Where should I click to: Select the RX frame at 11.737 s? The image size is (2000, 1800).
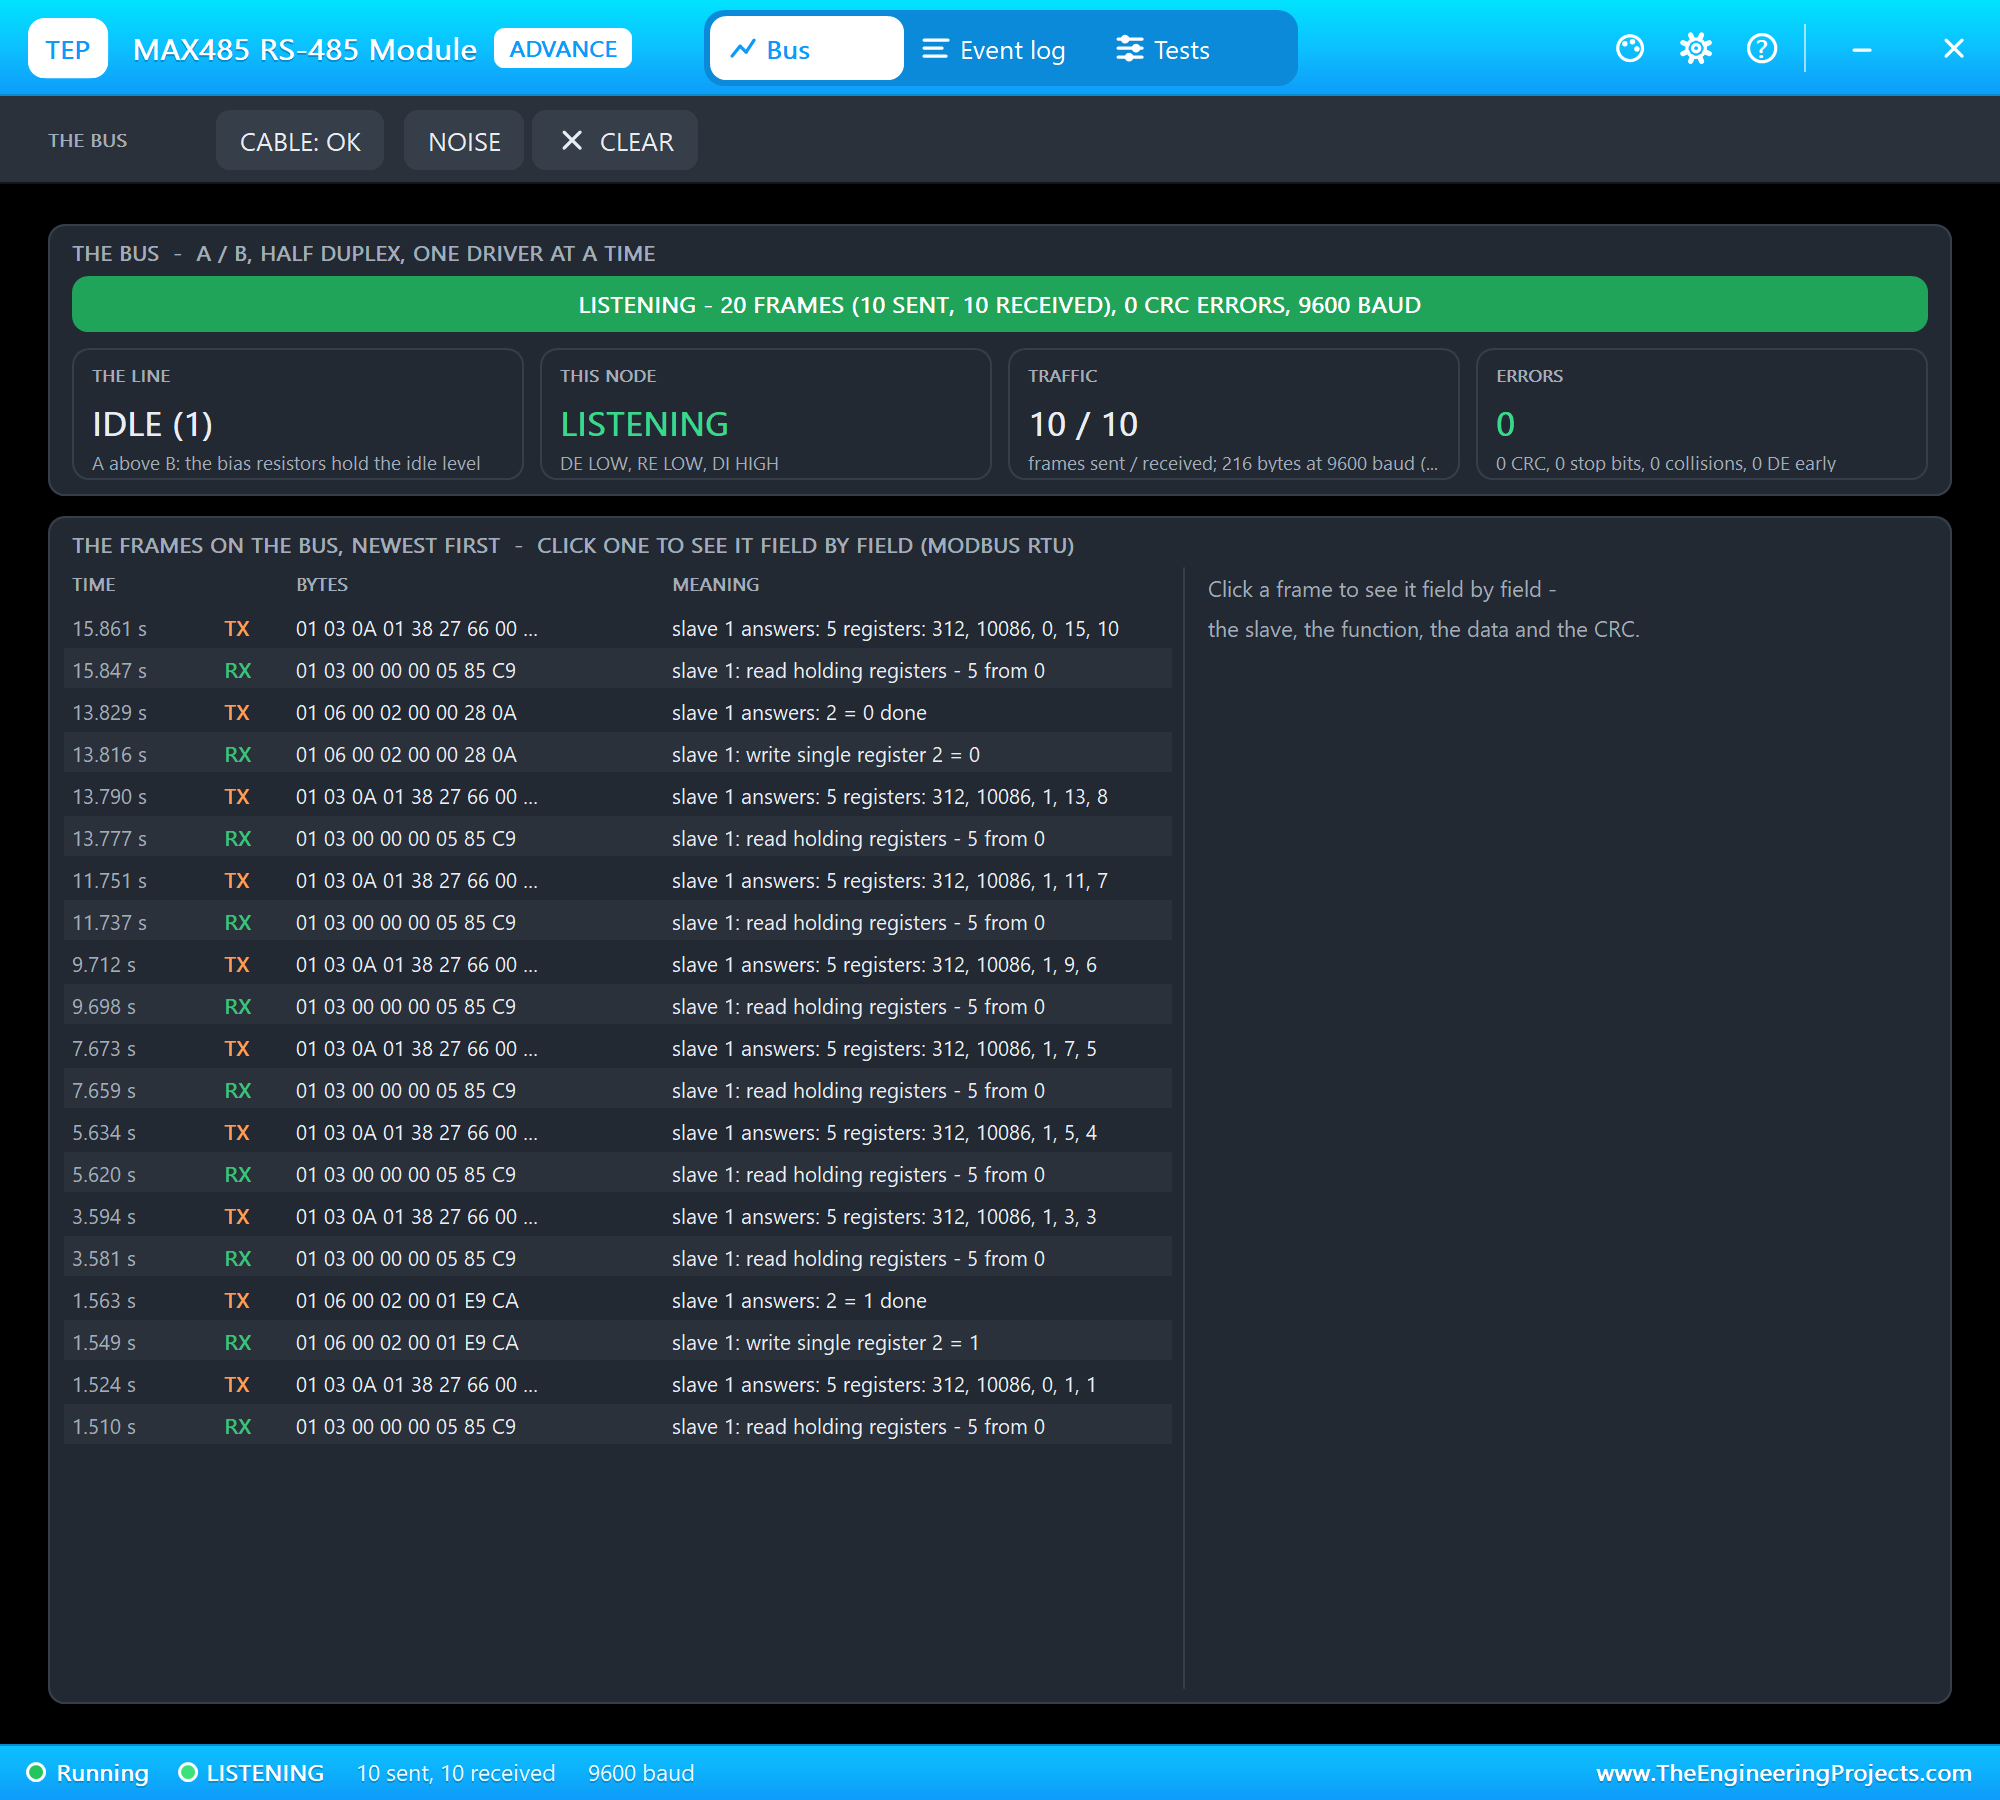(618, 923)
